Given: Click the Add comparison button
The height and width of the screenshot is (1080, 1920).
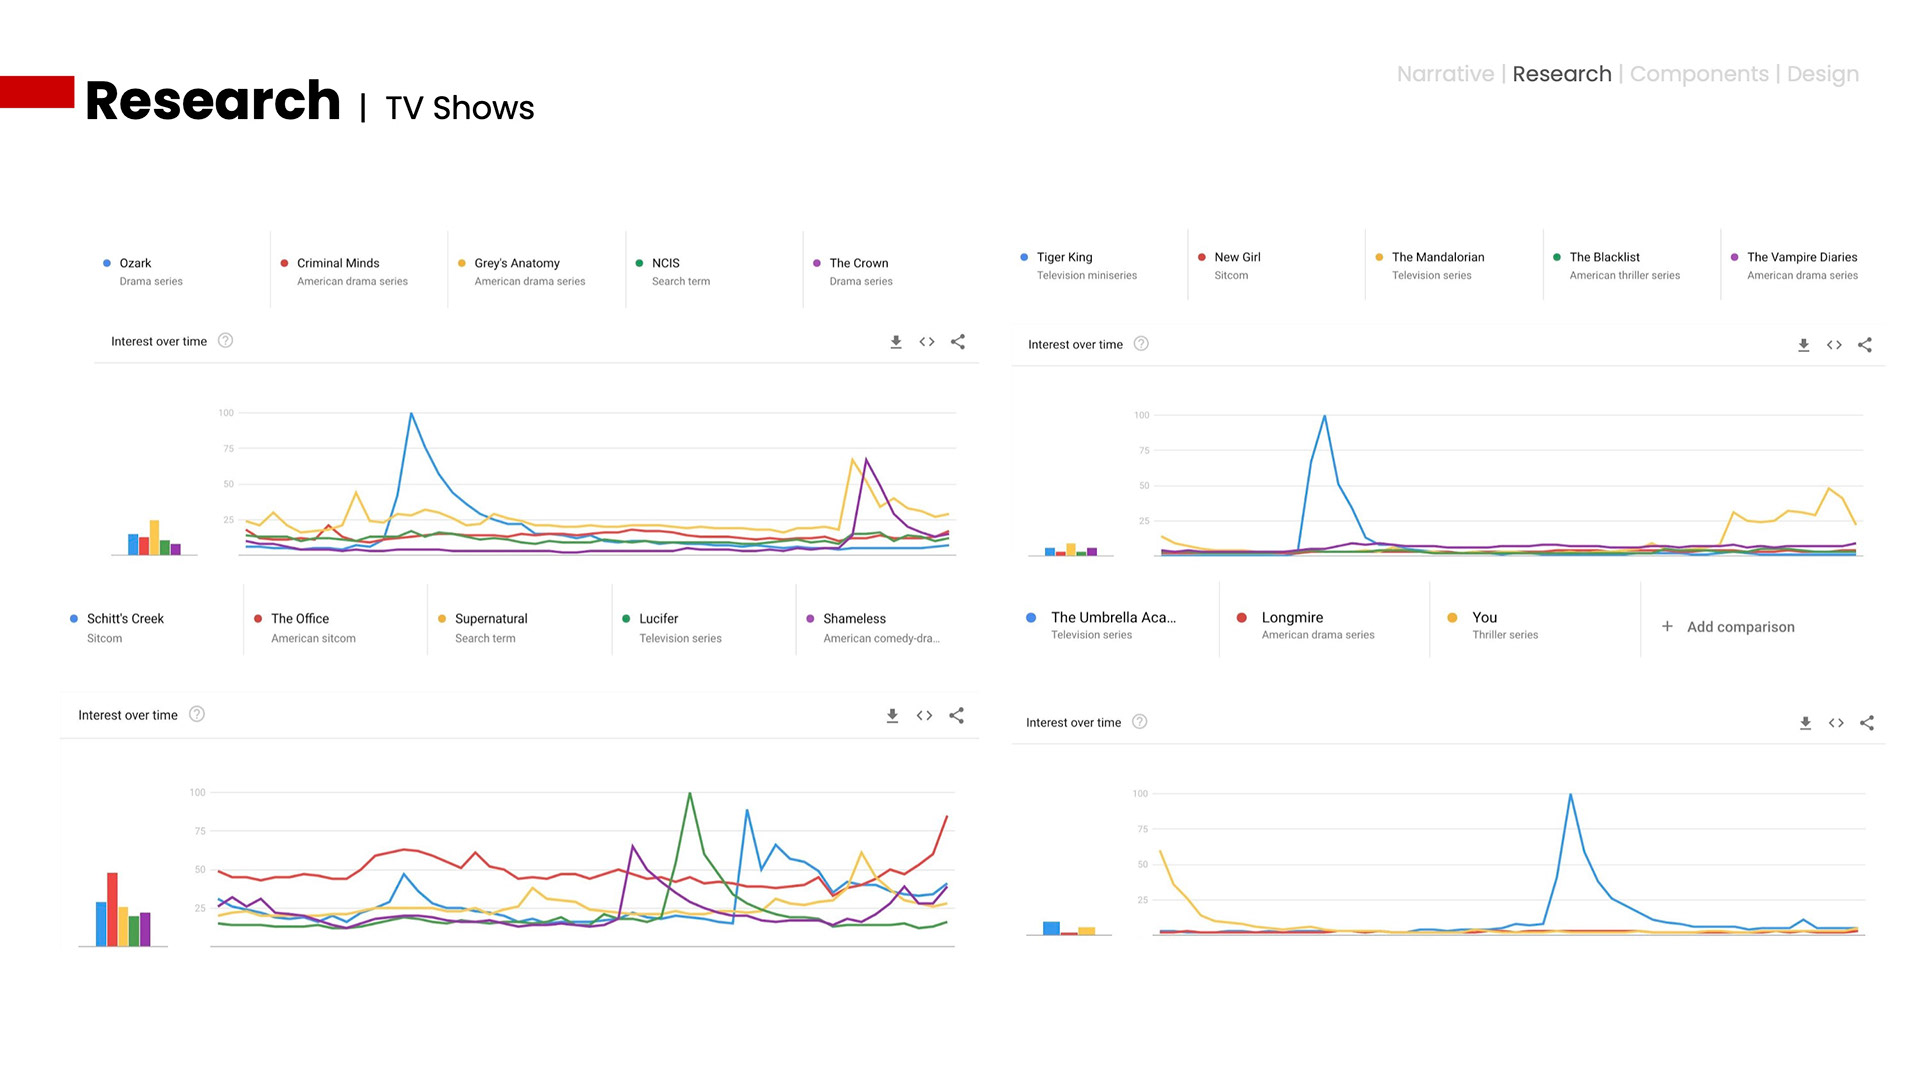Looking at the screenshot, I should coord(1728,627).
